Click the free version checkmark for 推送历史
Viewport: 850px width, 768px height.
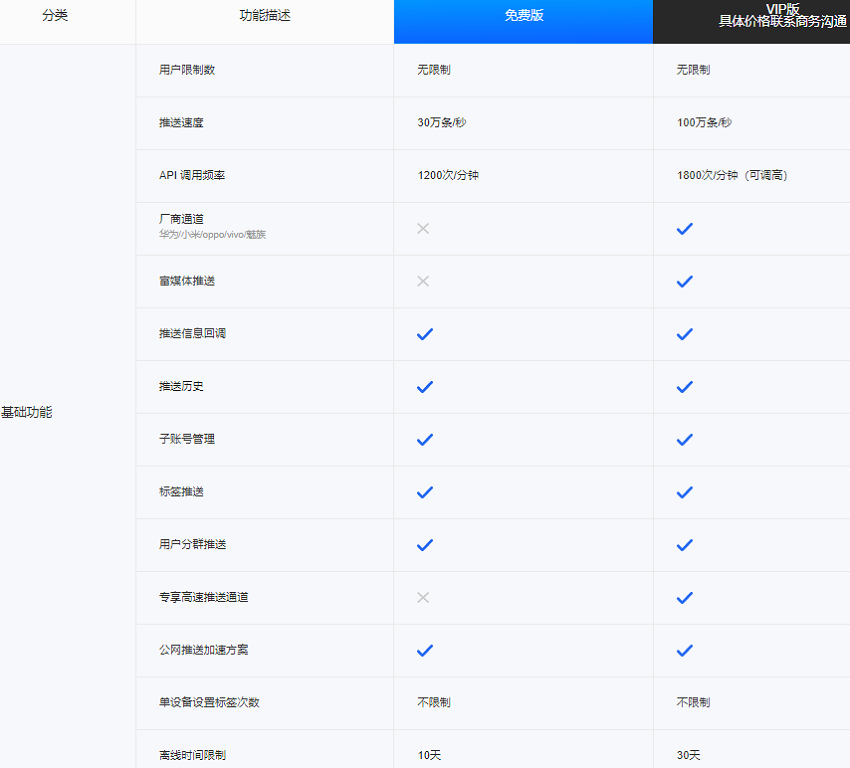(425, 386)
